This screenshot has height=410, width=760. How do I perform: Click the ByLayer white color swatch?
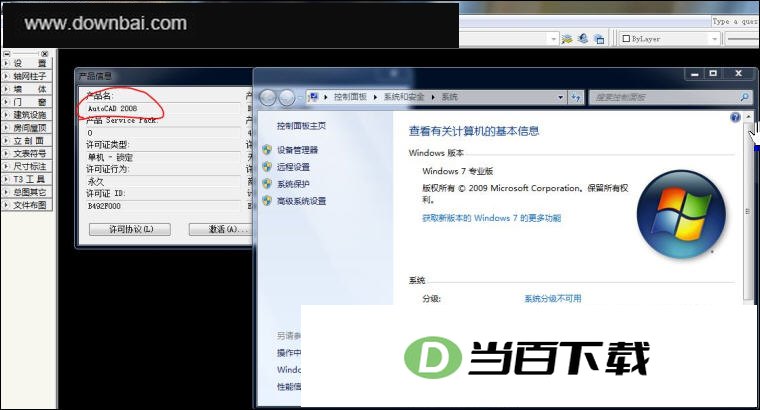pos(626,39)
